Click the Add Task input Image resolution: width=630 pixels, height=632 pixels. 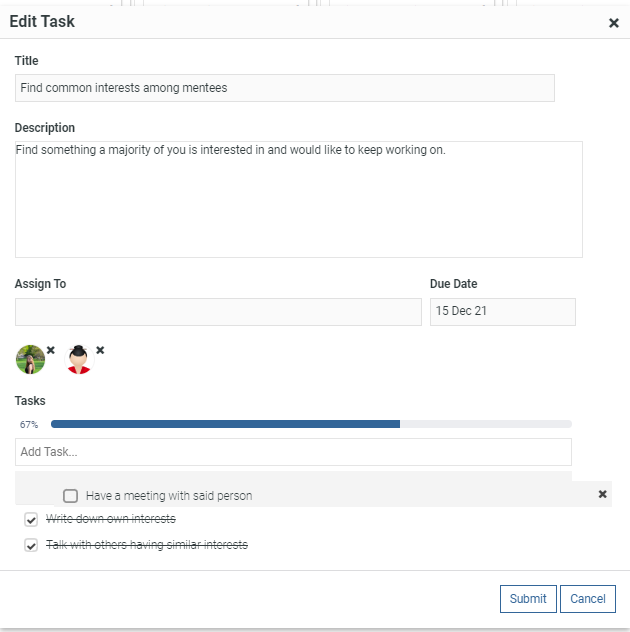point(293,452)
